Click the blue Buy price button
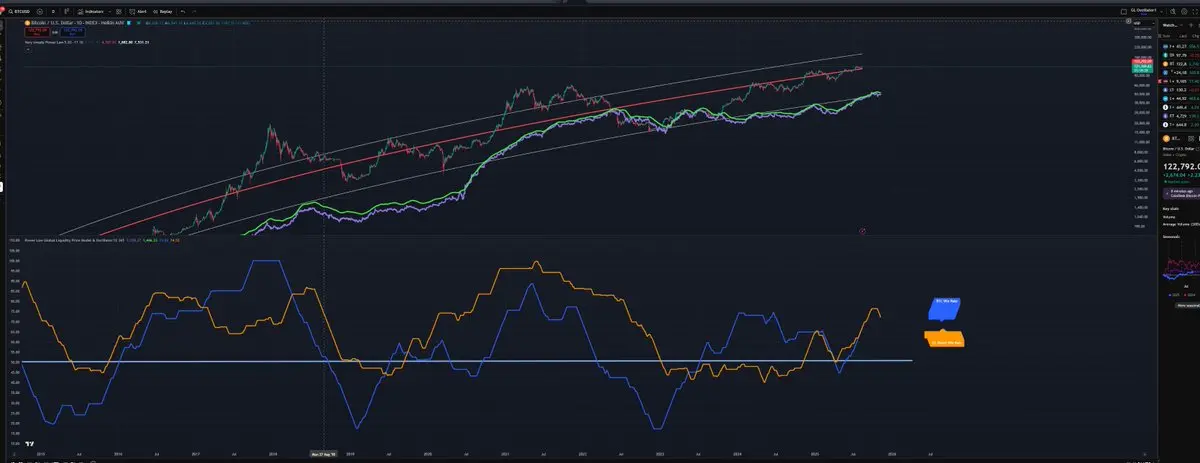The width and height of the screenshot is (1200, 463). tap(73, 32)
